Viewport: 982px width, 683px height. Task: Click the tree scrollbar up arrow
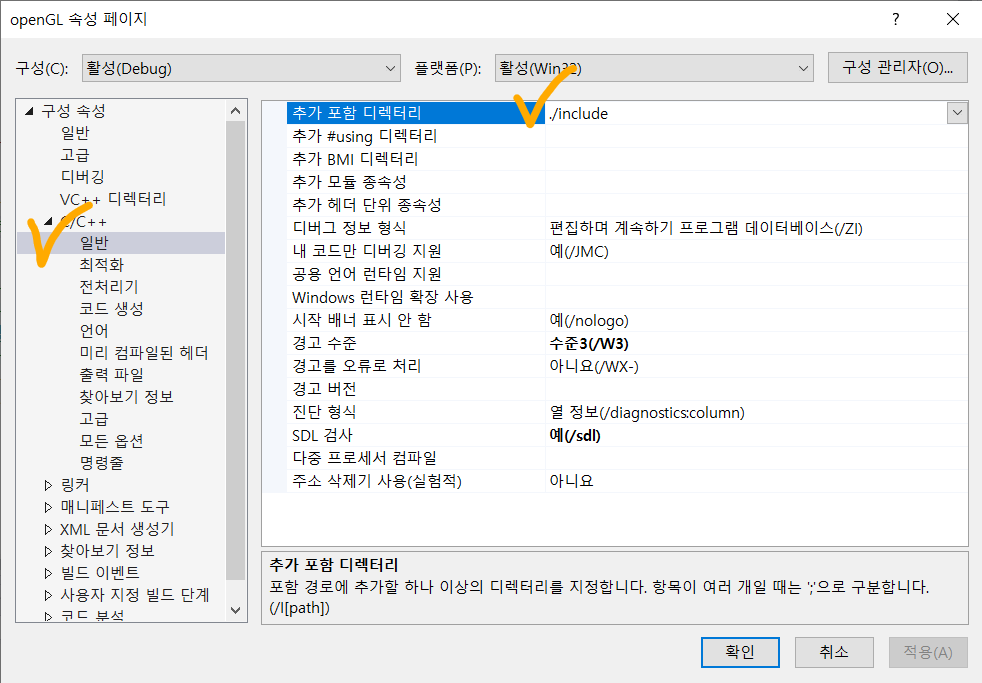click(x=235, y=111)
